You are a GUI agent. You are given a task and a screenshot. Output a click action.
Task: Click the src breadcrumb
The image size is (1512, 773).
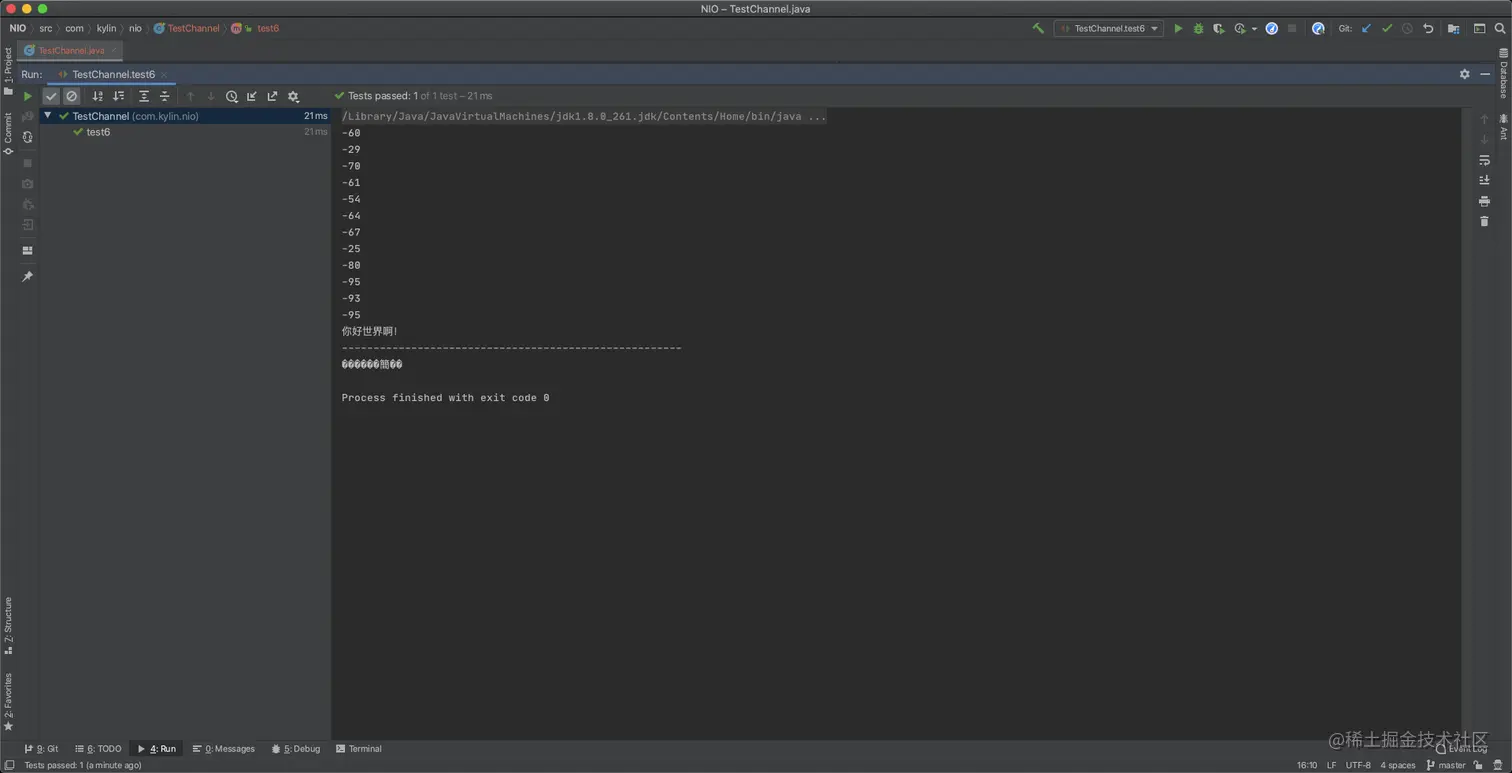(x=46, y=28)
